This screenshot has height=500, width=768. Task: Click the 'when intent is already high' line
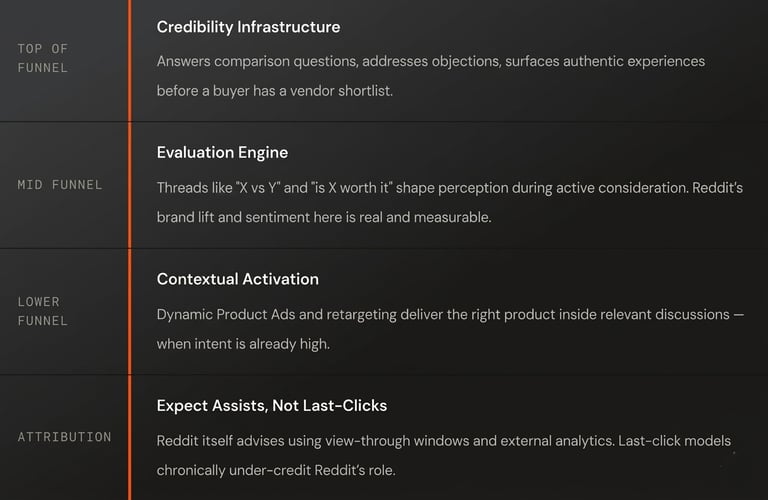(243, 344)
